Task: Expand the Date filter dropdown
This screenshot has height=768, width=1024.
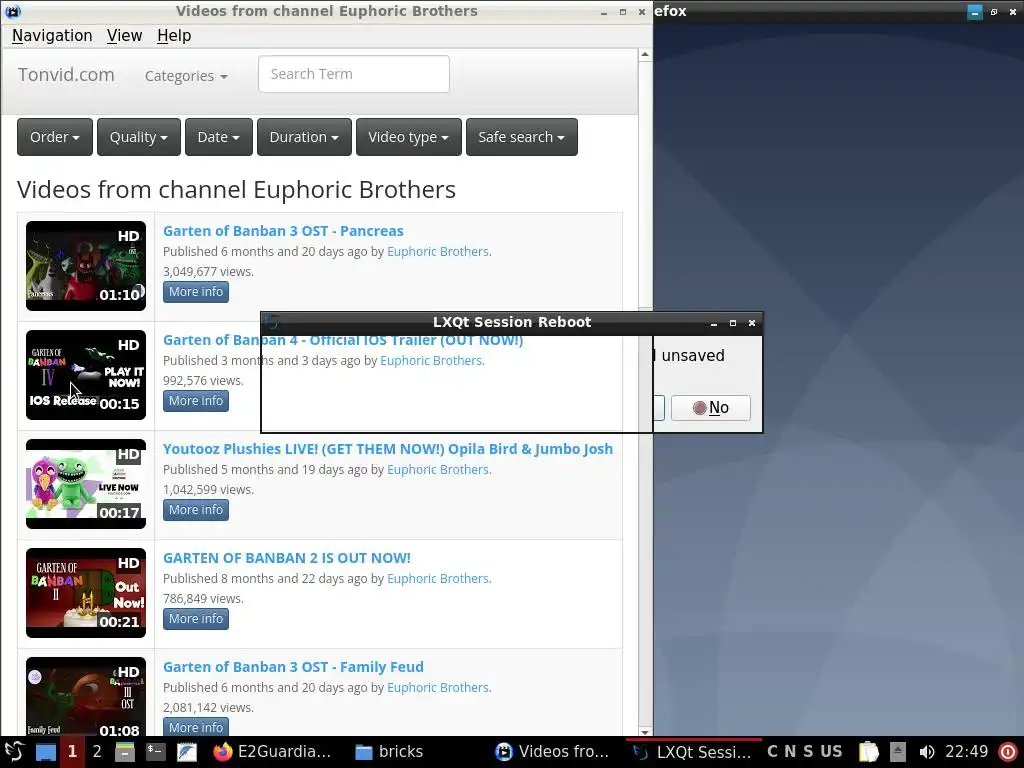Action: [x=219, y=137]
